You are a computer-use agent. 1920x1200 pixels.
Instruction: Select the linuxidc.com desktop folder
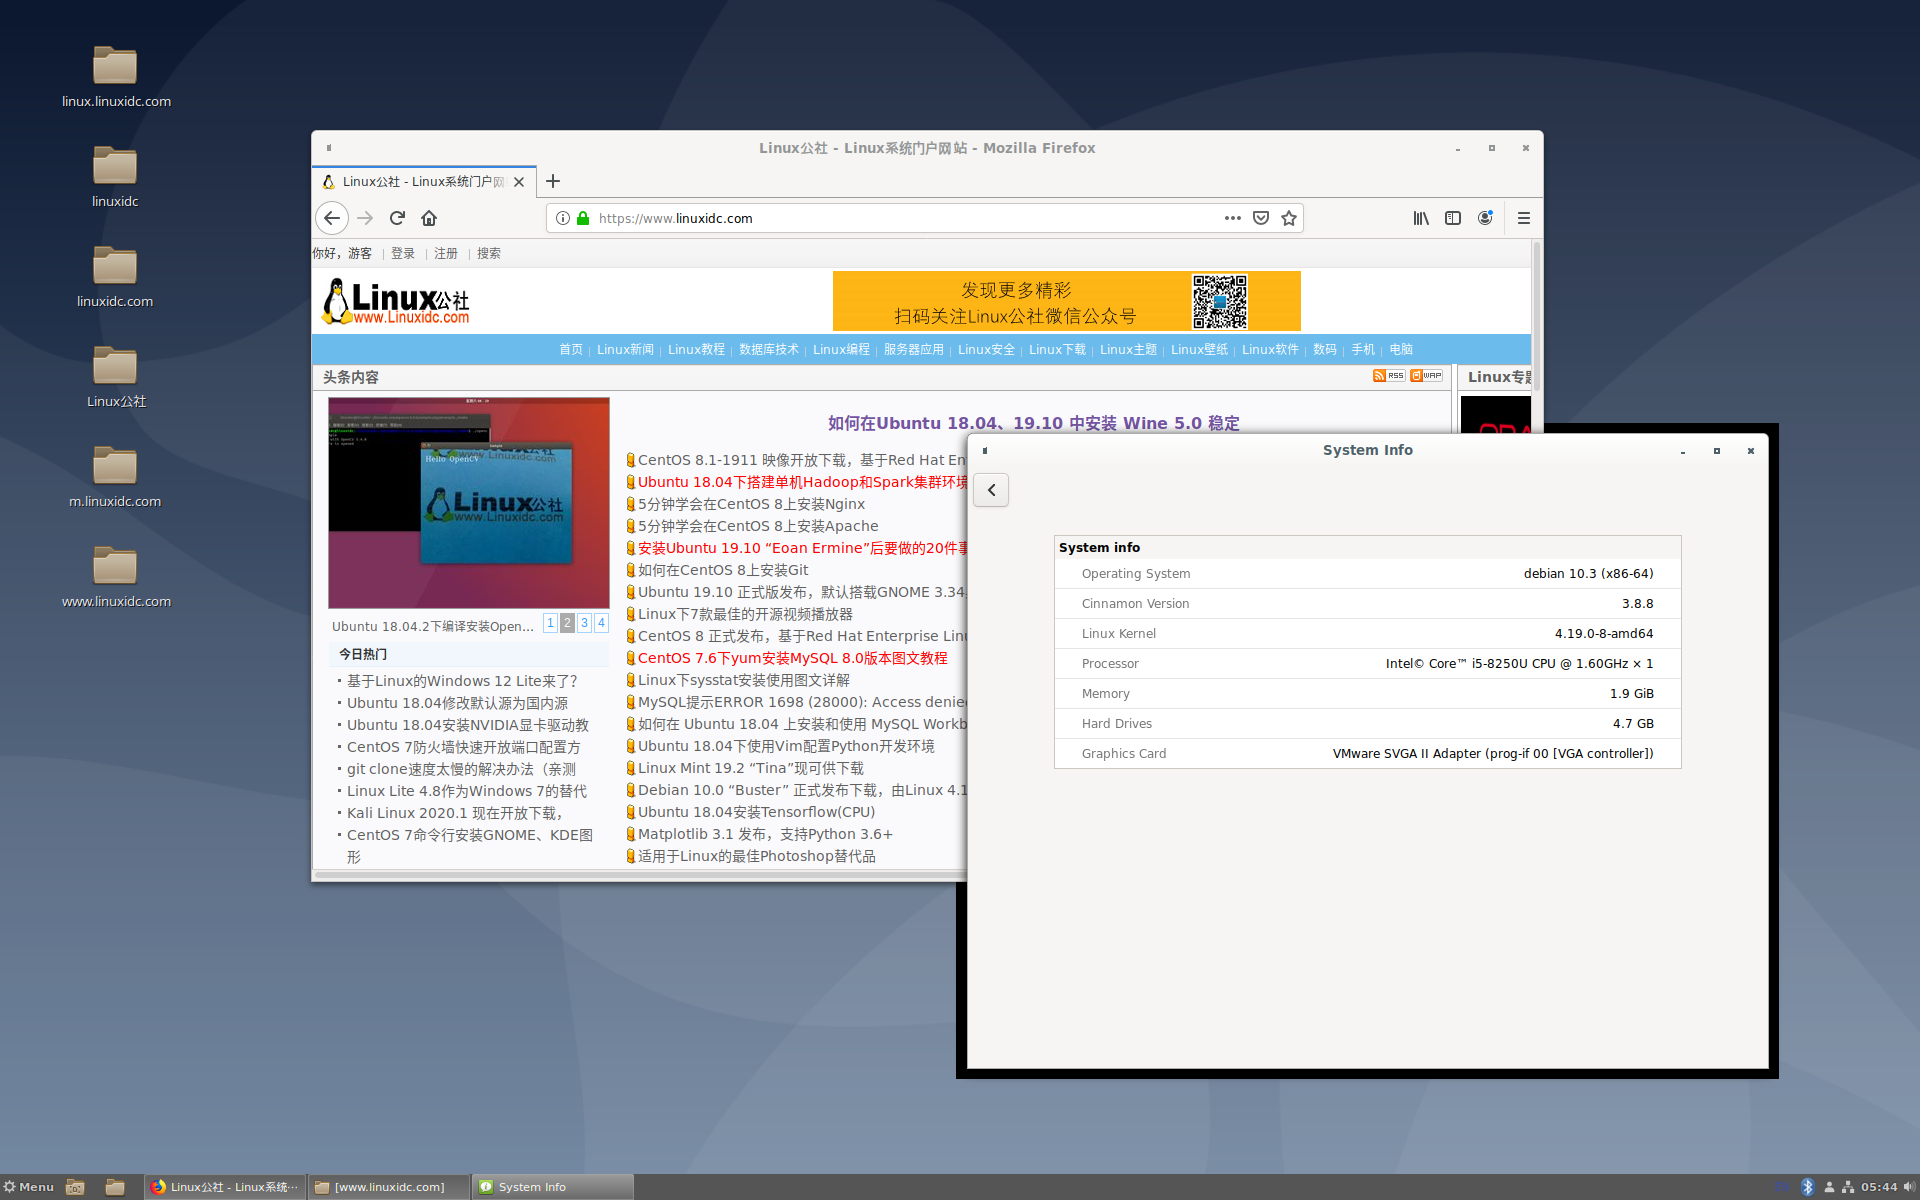[115, 277]
